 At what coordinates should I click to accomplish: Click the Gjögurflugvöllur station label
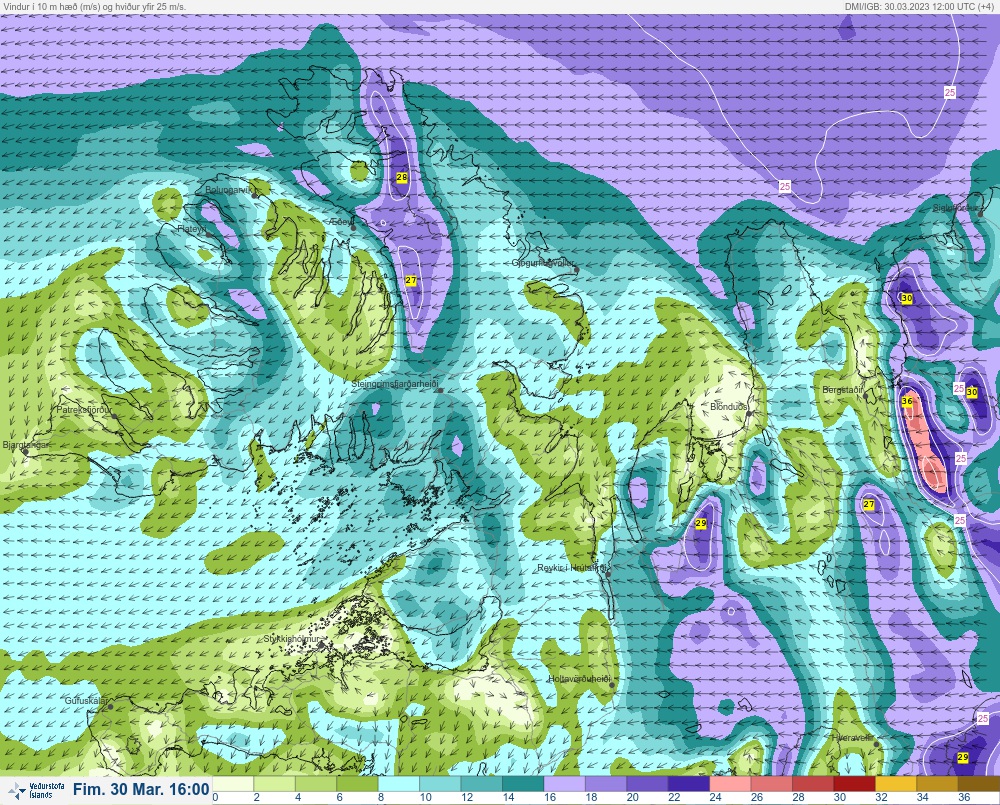point(543,263)
